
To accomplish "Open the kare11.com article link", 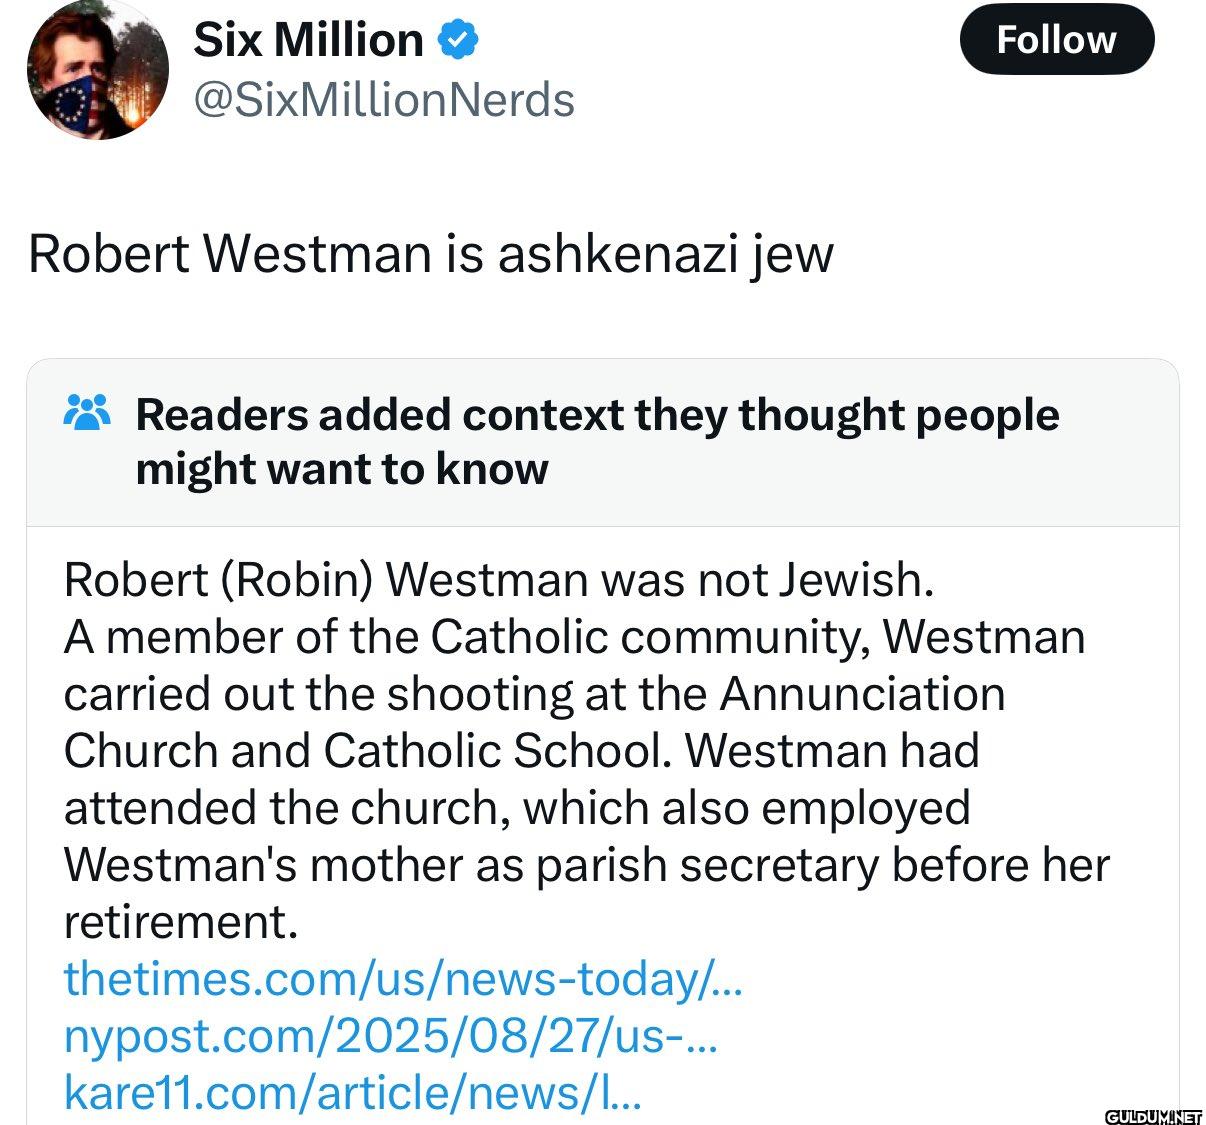I will (x=353, y=1092).
